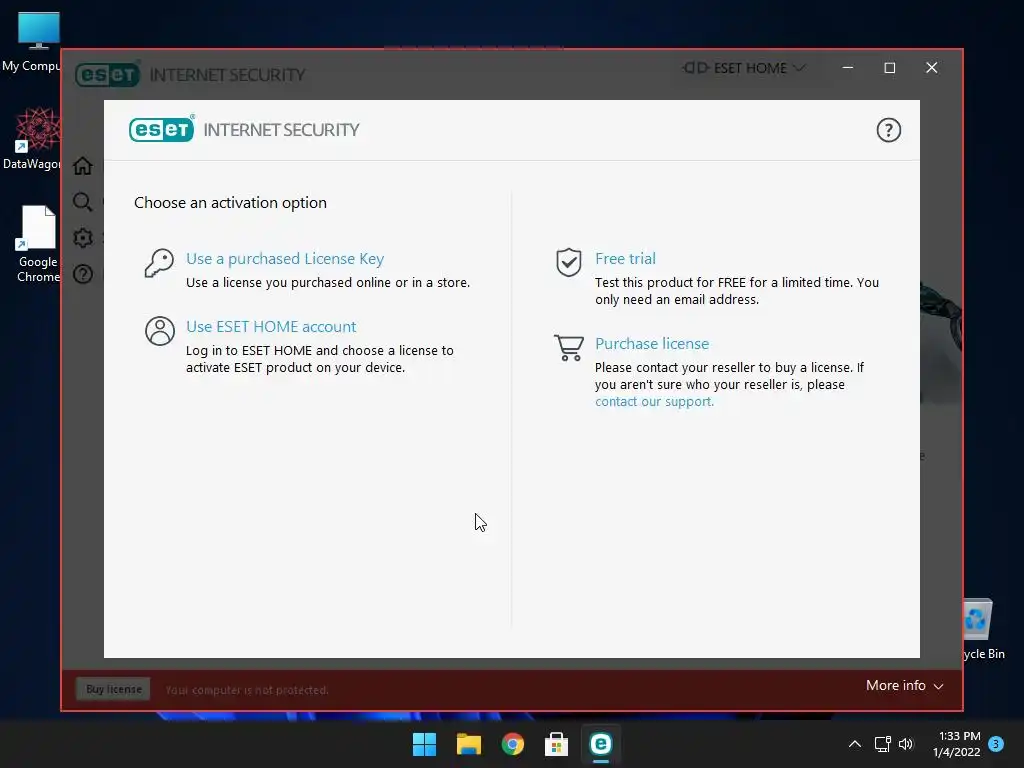Expand More info in the bottom bar
This screenshot has width=1024, height=768.
coord(904,686)
